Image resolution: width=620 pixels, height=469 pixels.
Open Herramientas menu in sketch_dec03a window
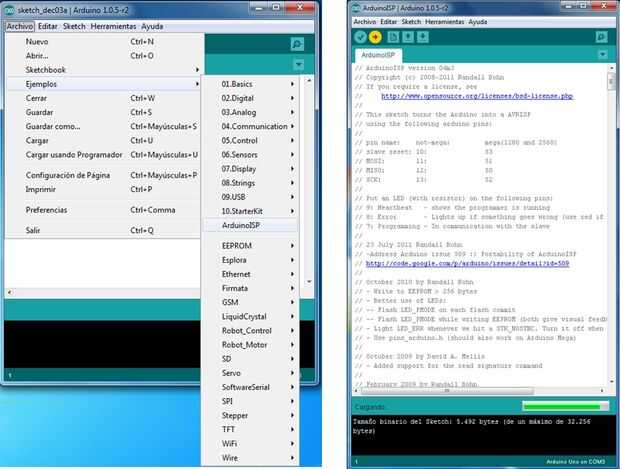(113, 26)
